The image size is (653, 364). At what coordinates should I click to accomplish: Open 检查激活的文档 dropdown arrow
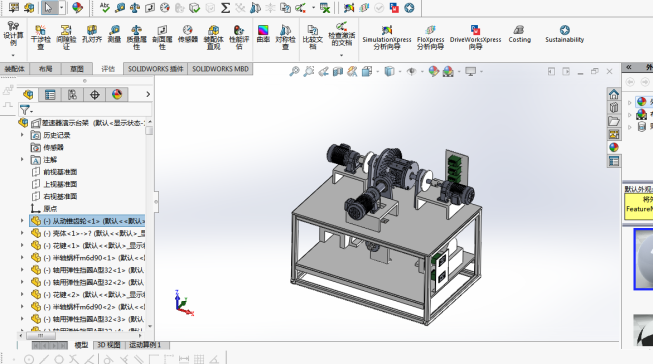(341, 55)
